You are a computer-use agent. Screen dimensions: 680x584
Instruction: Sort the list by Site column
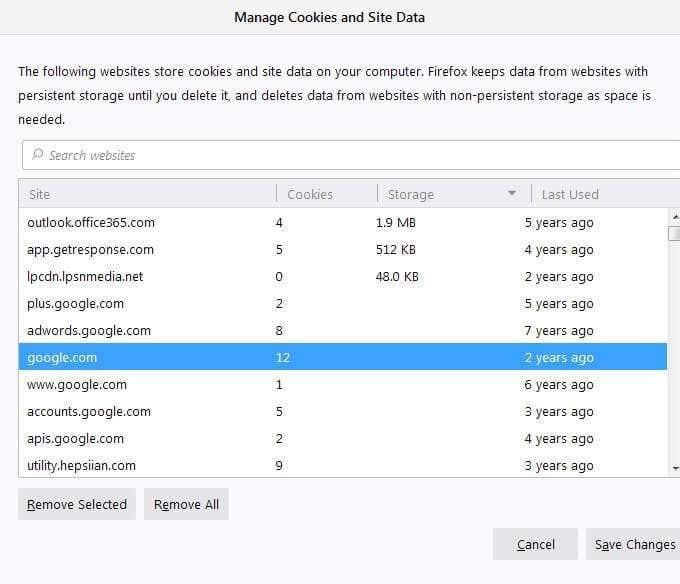coord(147,194)
